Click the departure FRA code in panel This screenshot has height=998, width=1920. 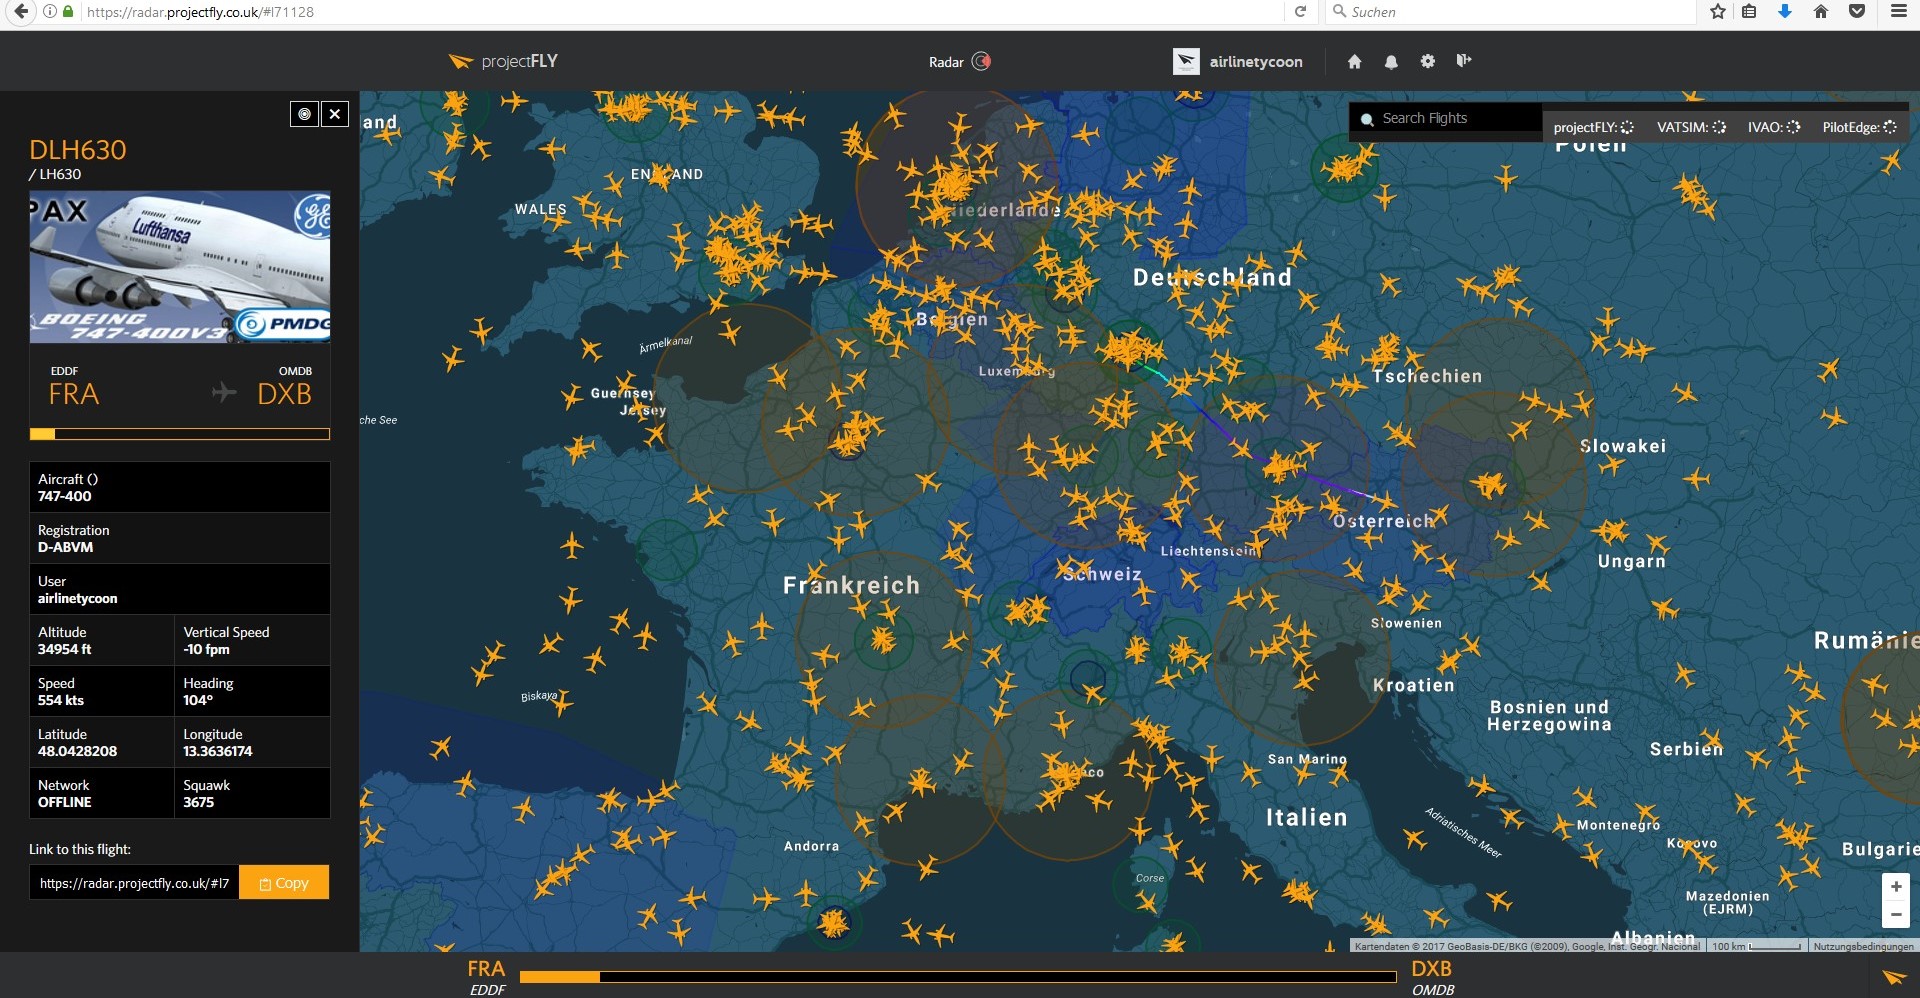pyautogui.click(x=74, y=394)
